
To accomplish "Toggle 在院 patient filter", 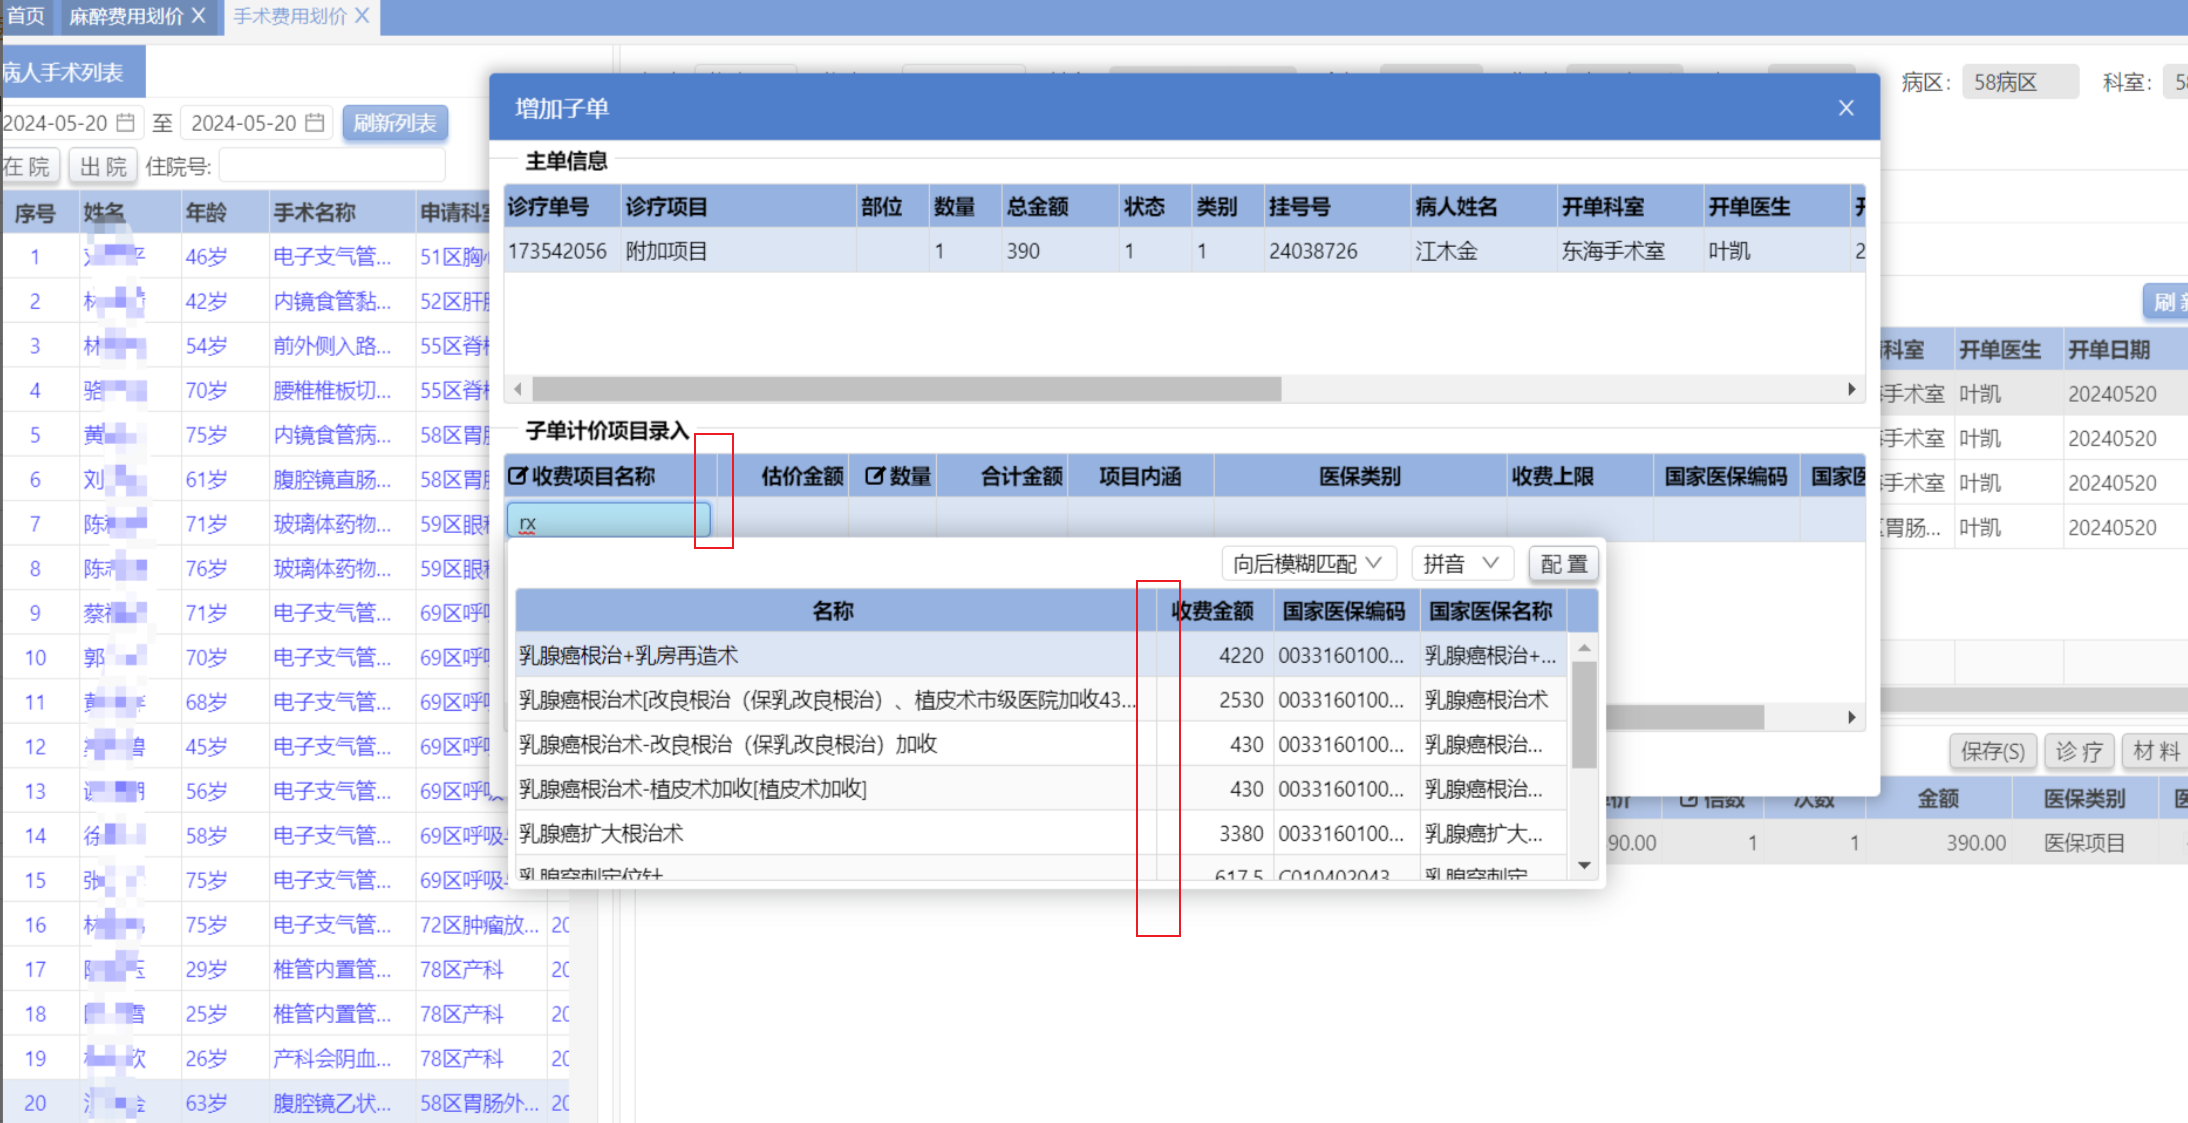I will (28, 166).
